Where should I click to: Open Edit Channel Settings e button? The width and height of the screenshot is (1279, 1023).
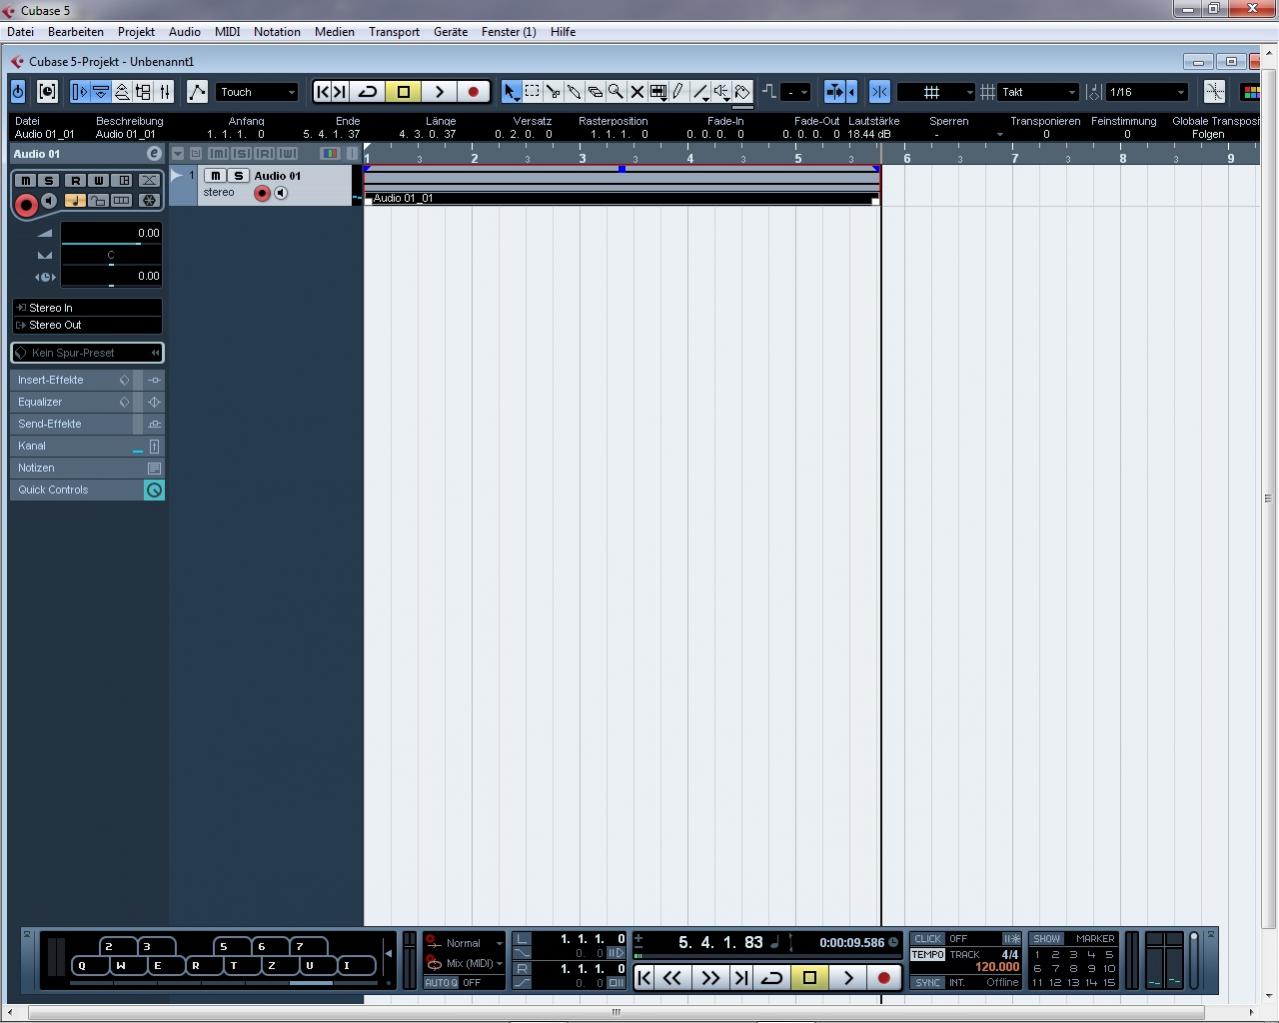(x=153, y=154)
